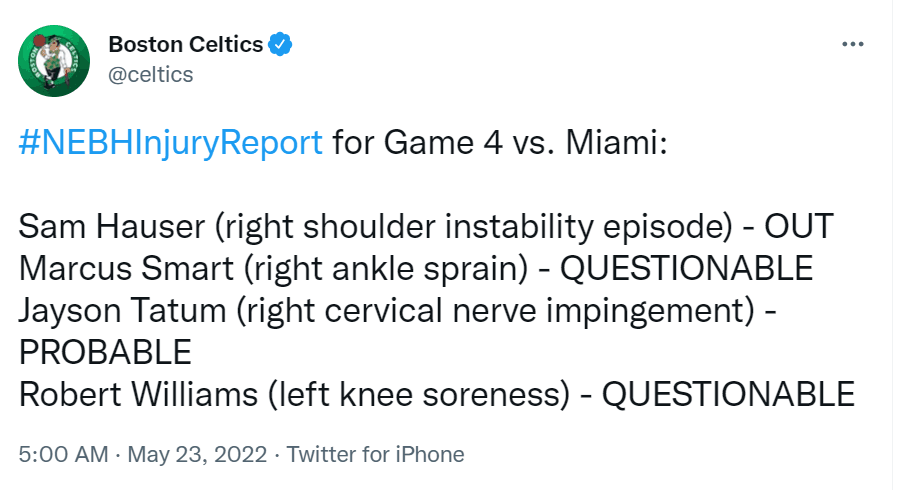This screenshot has width=901, height=490.
Task: Click the phrase 'right cervical nerve impingement'
Action: [495, 311]
